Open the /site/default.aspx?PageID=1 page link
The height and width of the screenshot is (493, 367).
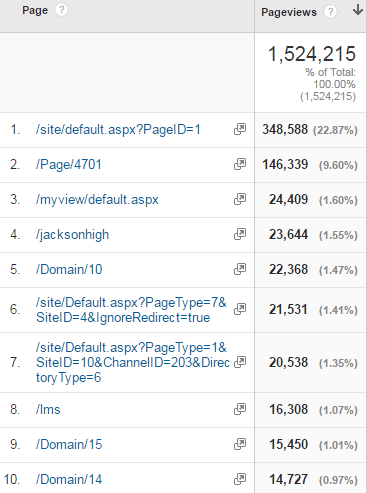[x=118, y=129]
